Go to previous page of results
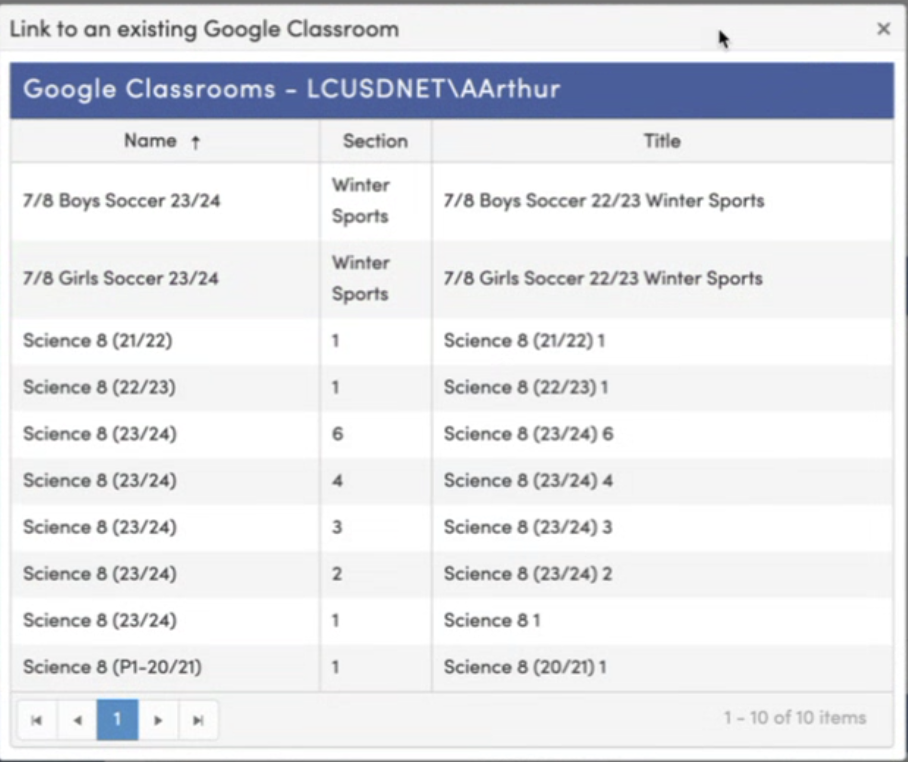Screen dimensions: 908x762 click(77, 720)
